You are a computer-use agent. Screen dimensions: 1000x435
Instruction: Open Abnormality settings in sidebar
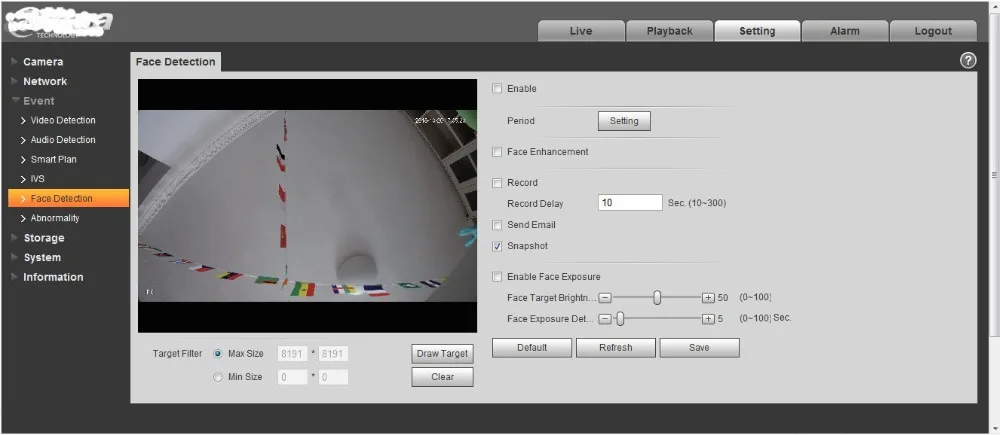tap(55, 218)
